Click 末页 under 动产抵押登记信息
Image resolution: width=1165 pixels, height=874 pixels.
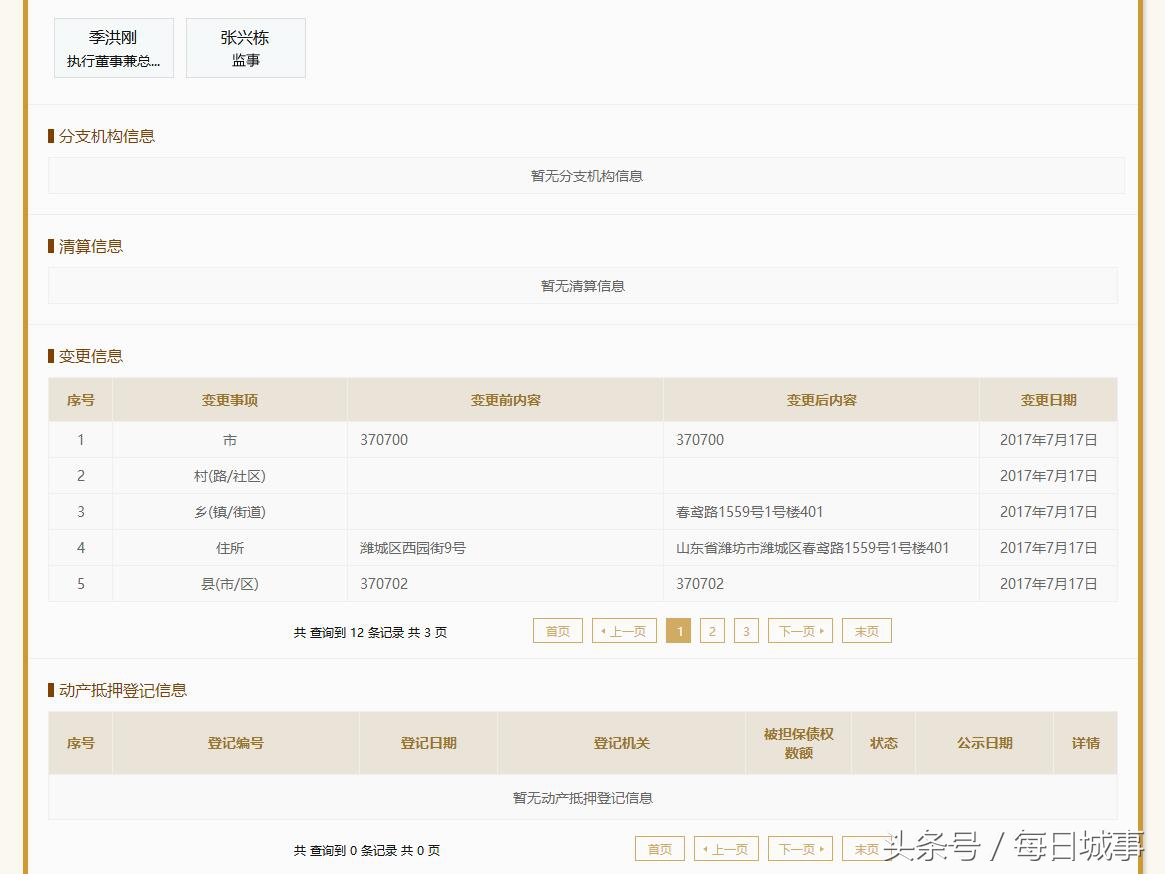click(866, 848)
